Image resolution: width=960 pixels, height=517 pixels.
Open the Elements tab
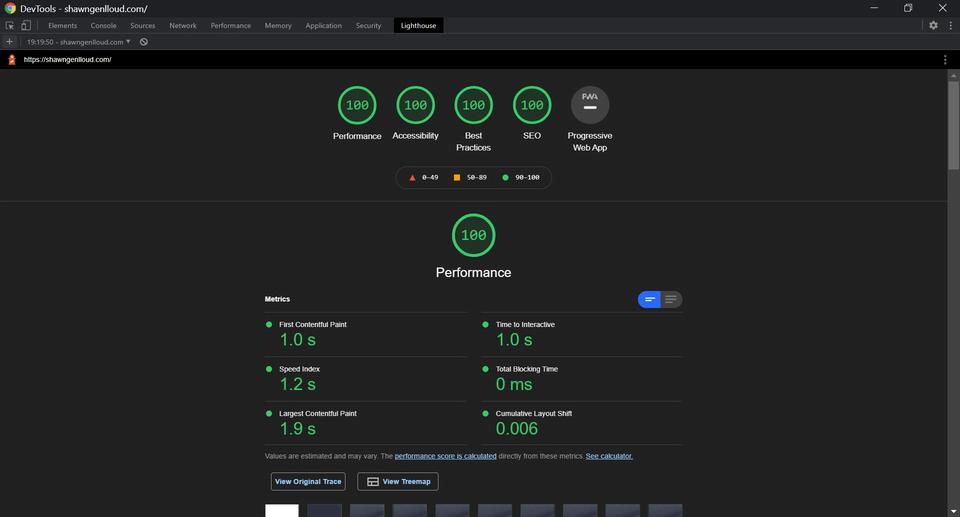tap(62, 26)
